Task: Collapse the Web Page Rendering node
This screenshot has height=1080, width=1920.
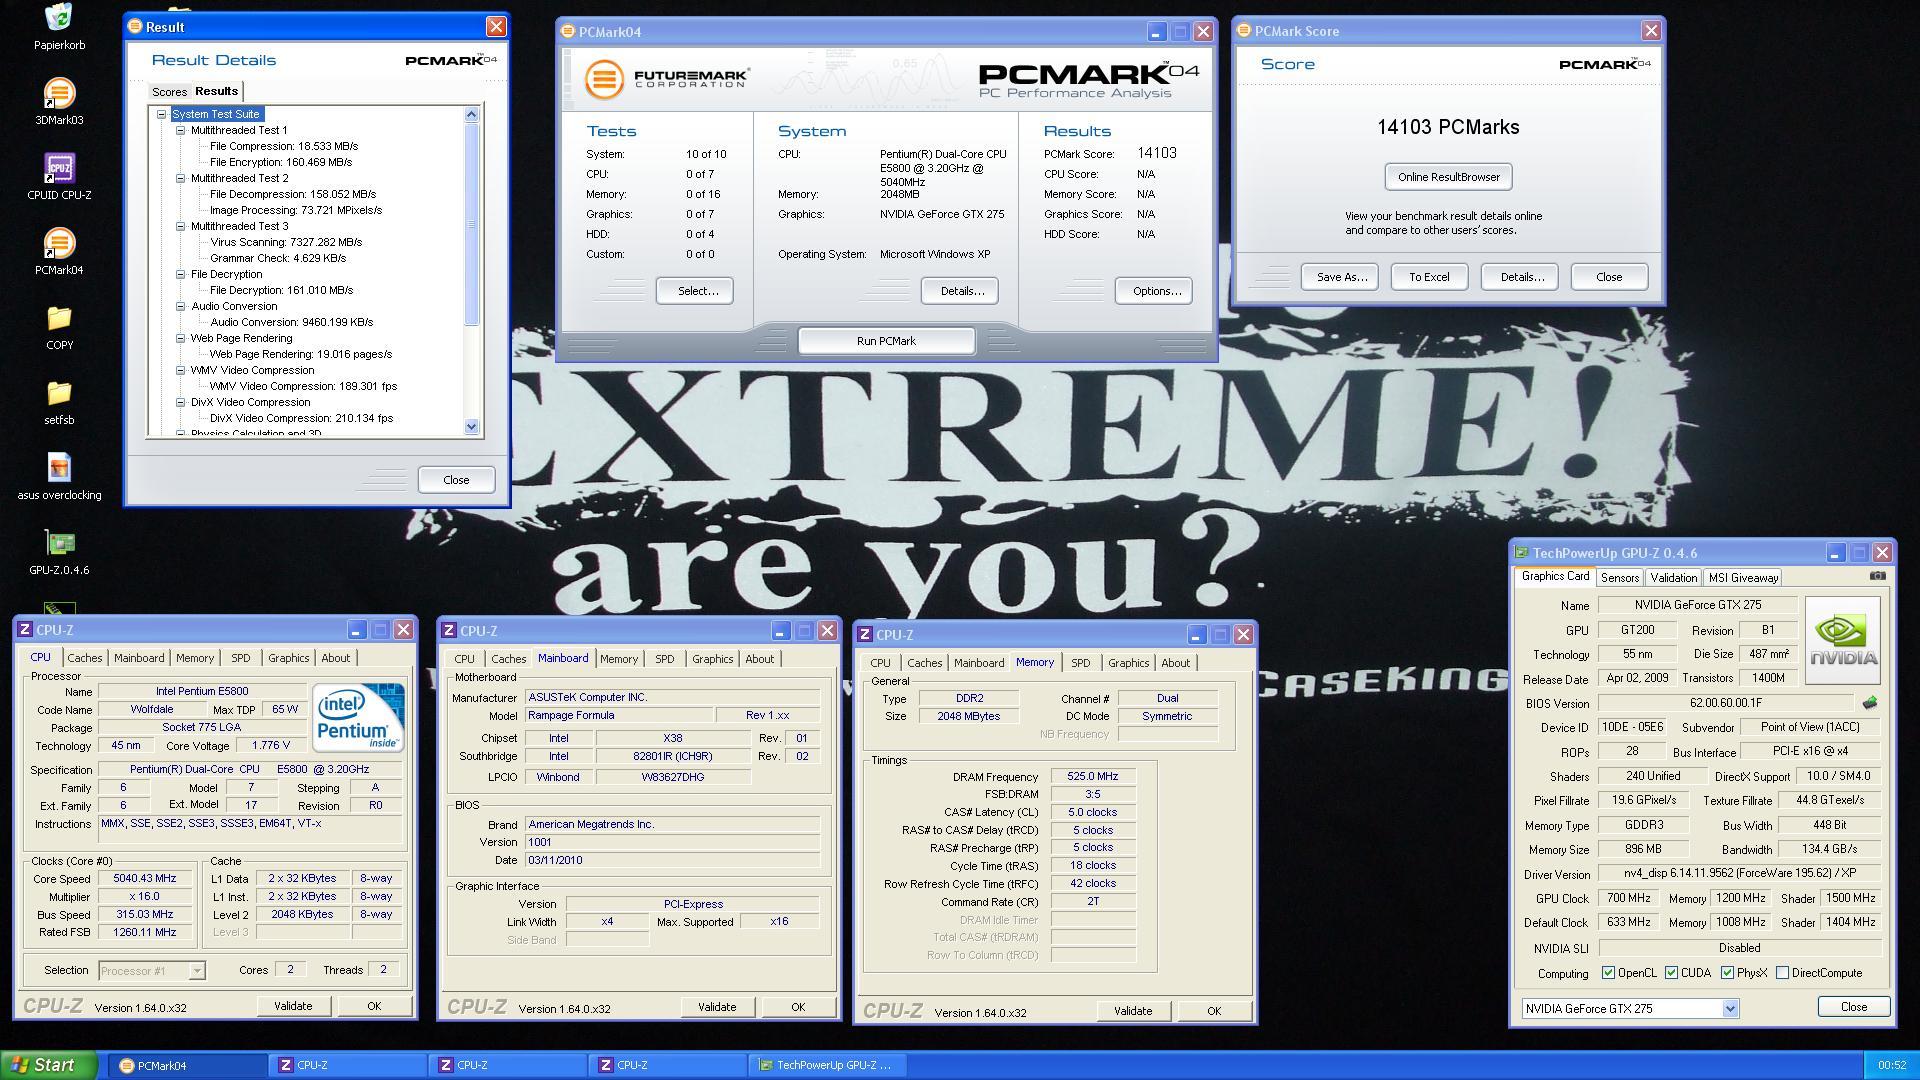Action: click(180, 338)
